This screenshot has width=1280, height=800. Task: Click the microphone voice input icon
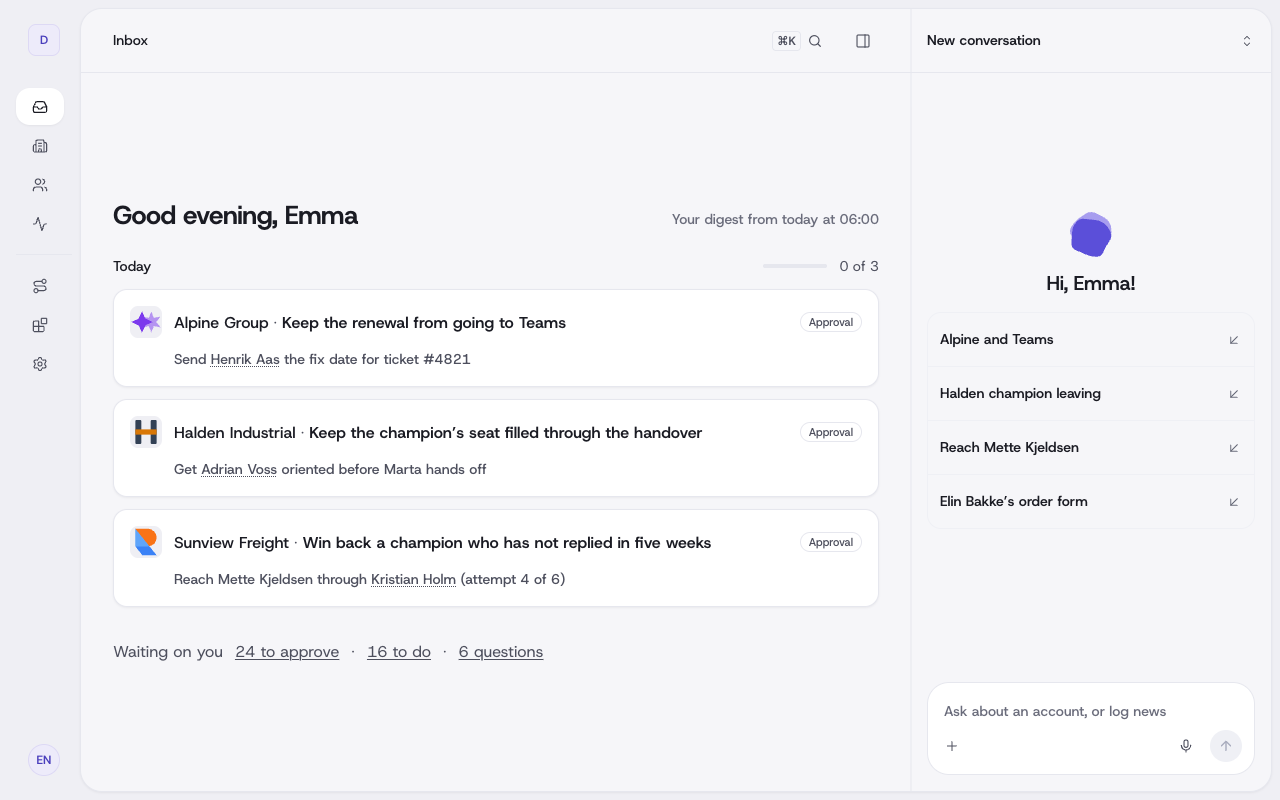click(x=1186, y=746)
